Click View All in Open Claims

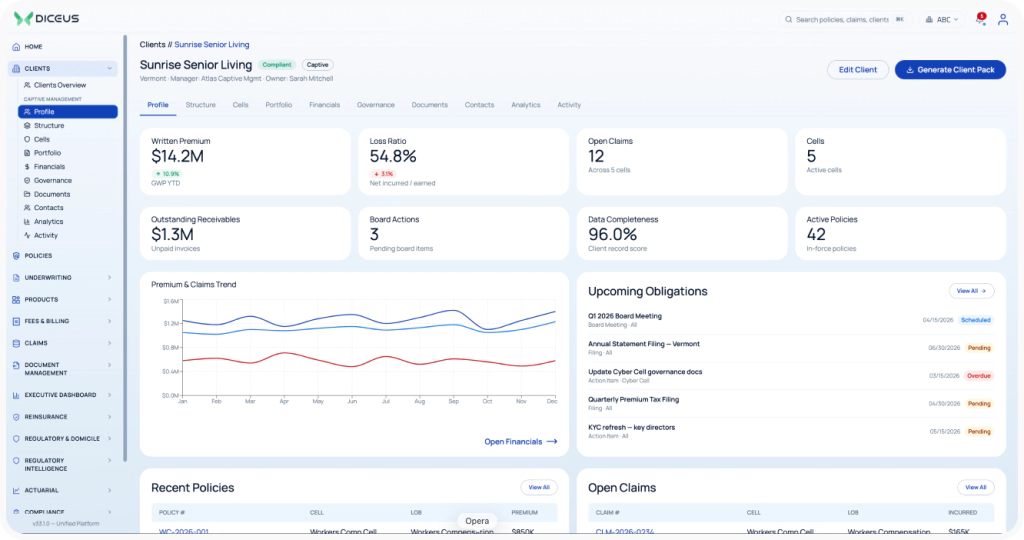976,488
